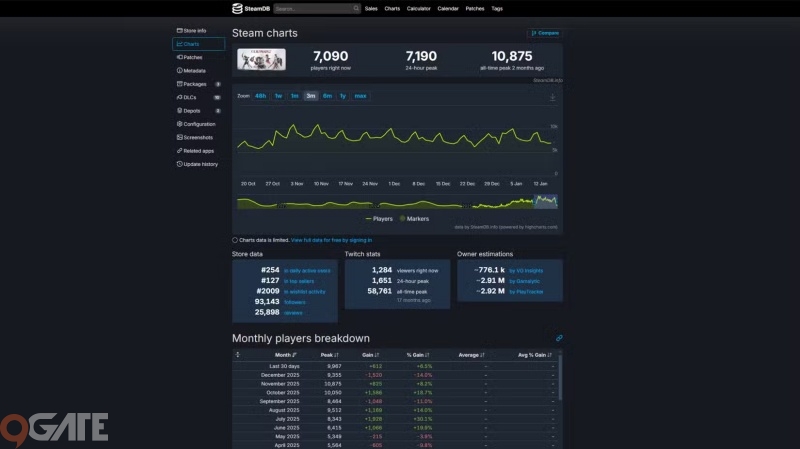This screenshot has height=449, width=800.
Task: Open Update history in sidebar
Action: (199, 164)
